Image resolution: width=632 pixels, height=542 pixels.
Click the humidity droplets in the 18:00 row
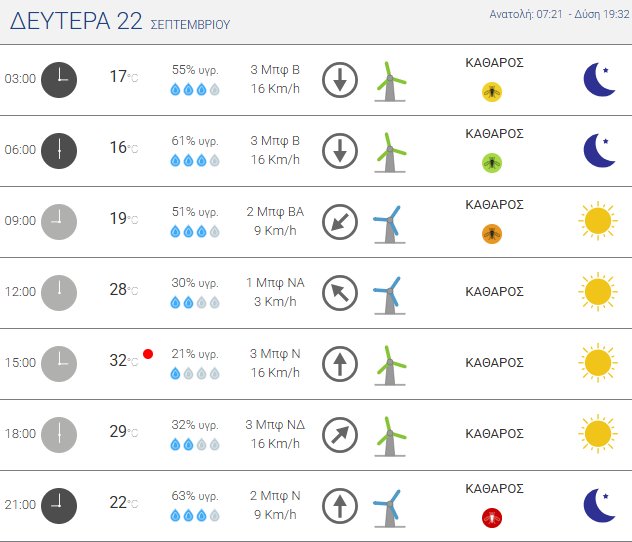pyautogui.click(x=195, y=444)
